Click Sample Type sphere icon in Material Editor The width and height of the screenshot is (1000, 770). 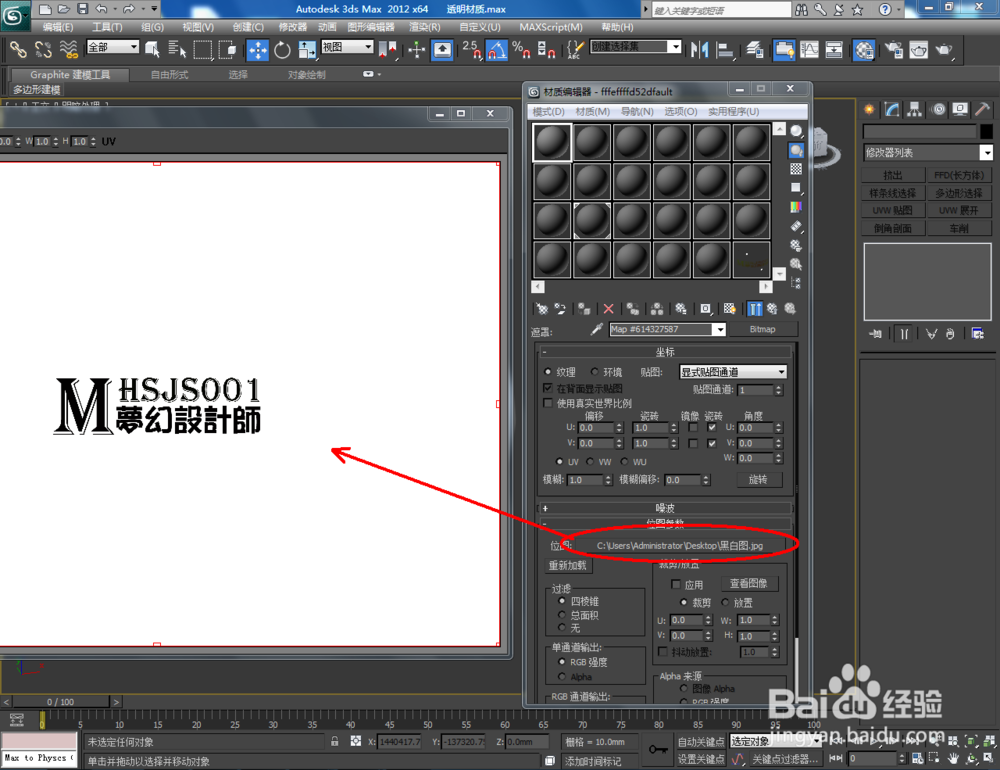pyautogui.click(x=796, y=131)
